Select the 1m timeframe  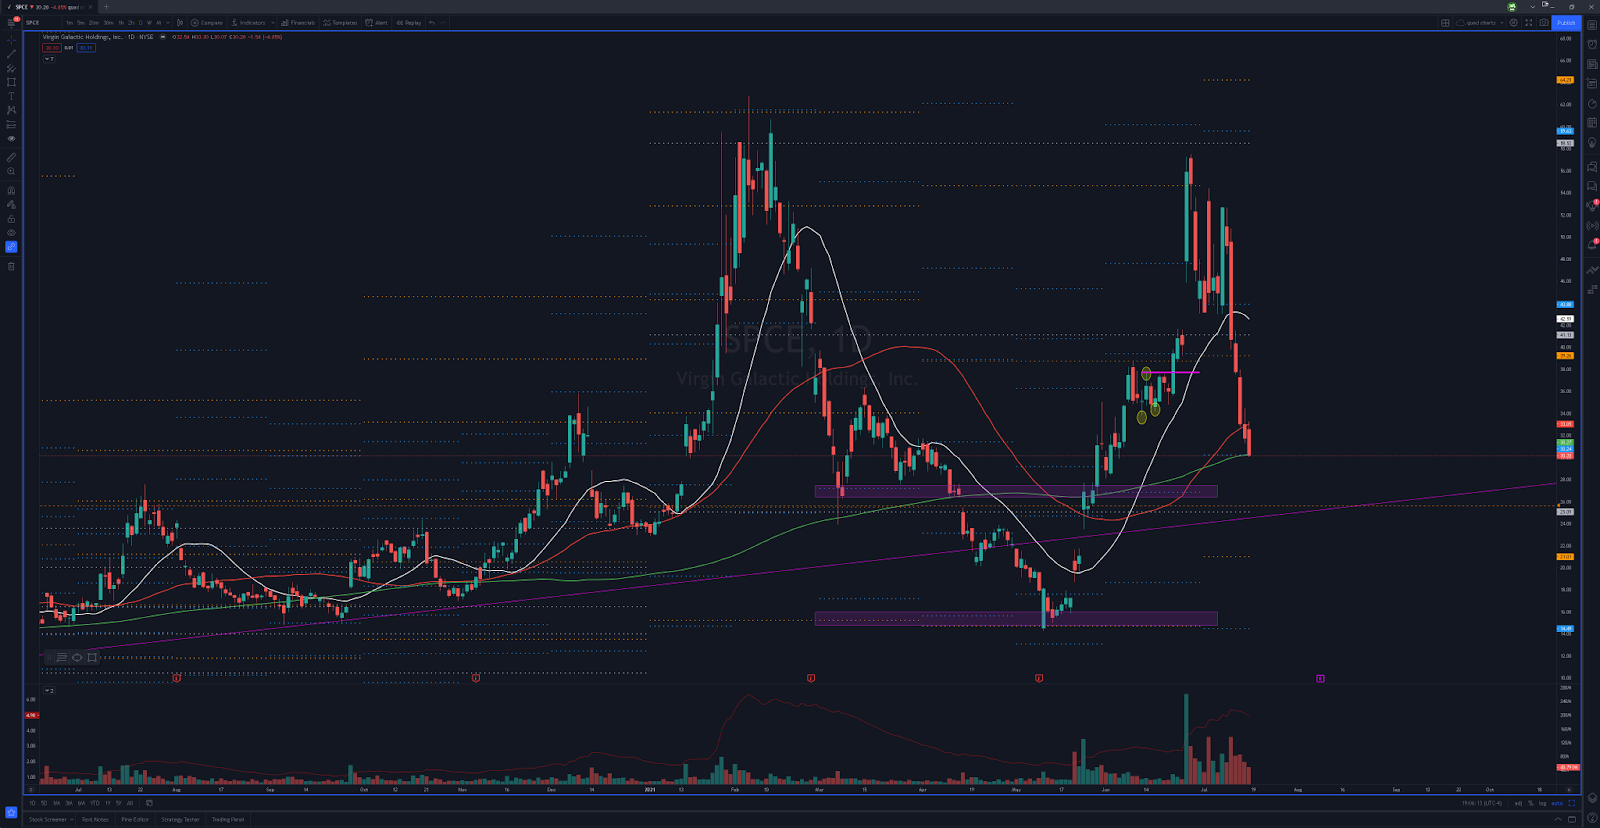(69, 22)
